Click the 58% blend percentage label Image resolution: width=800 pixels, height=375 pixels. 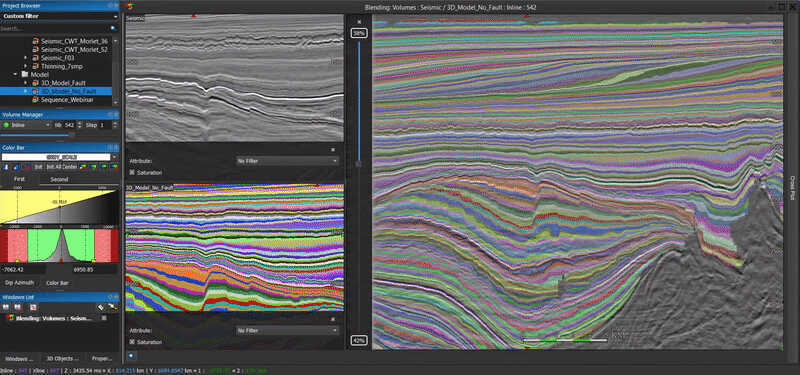[x=359, y=33]
